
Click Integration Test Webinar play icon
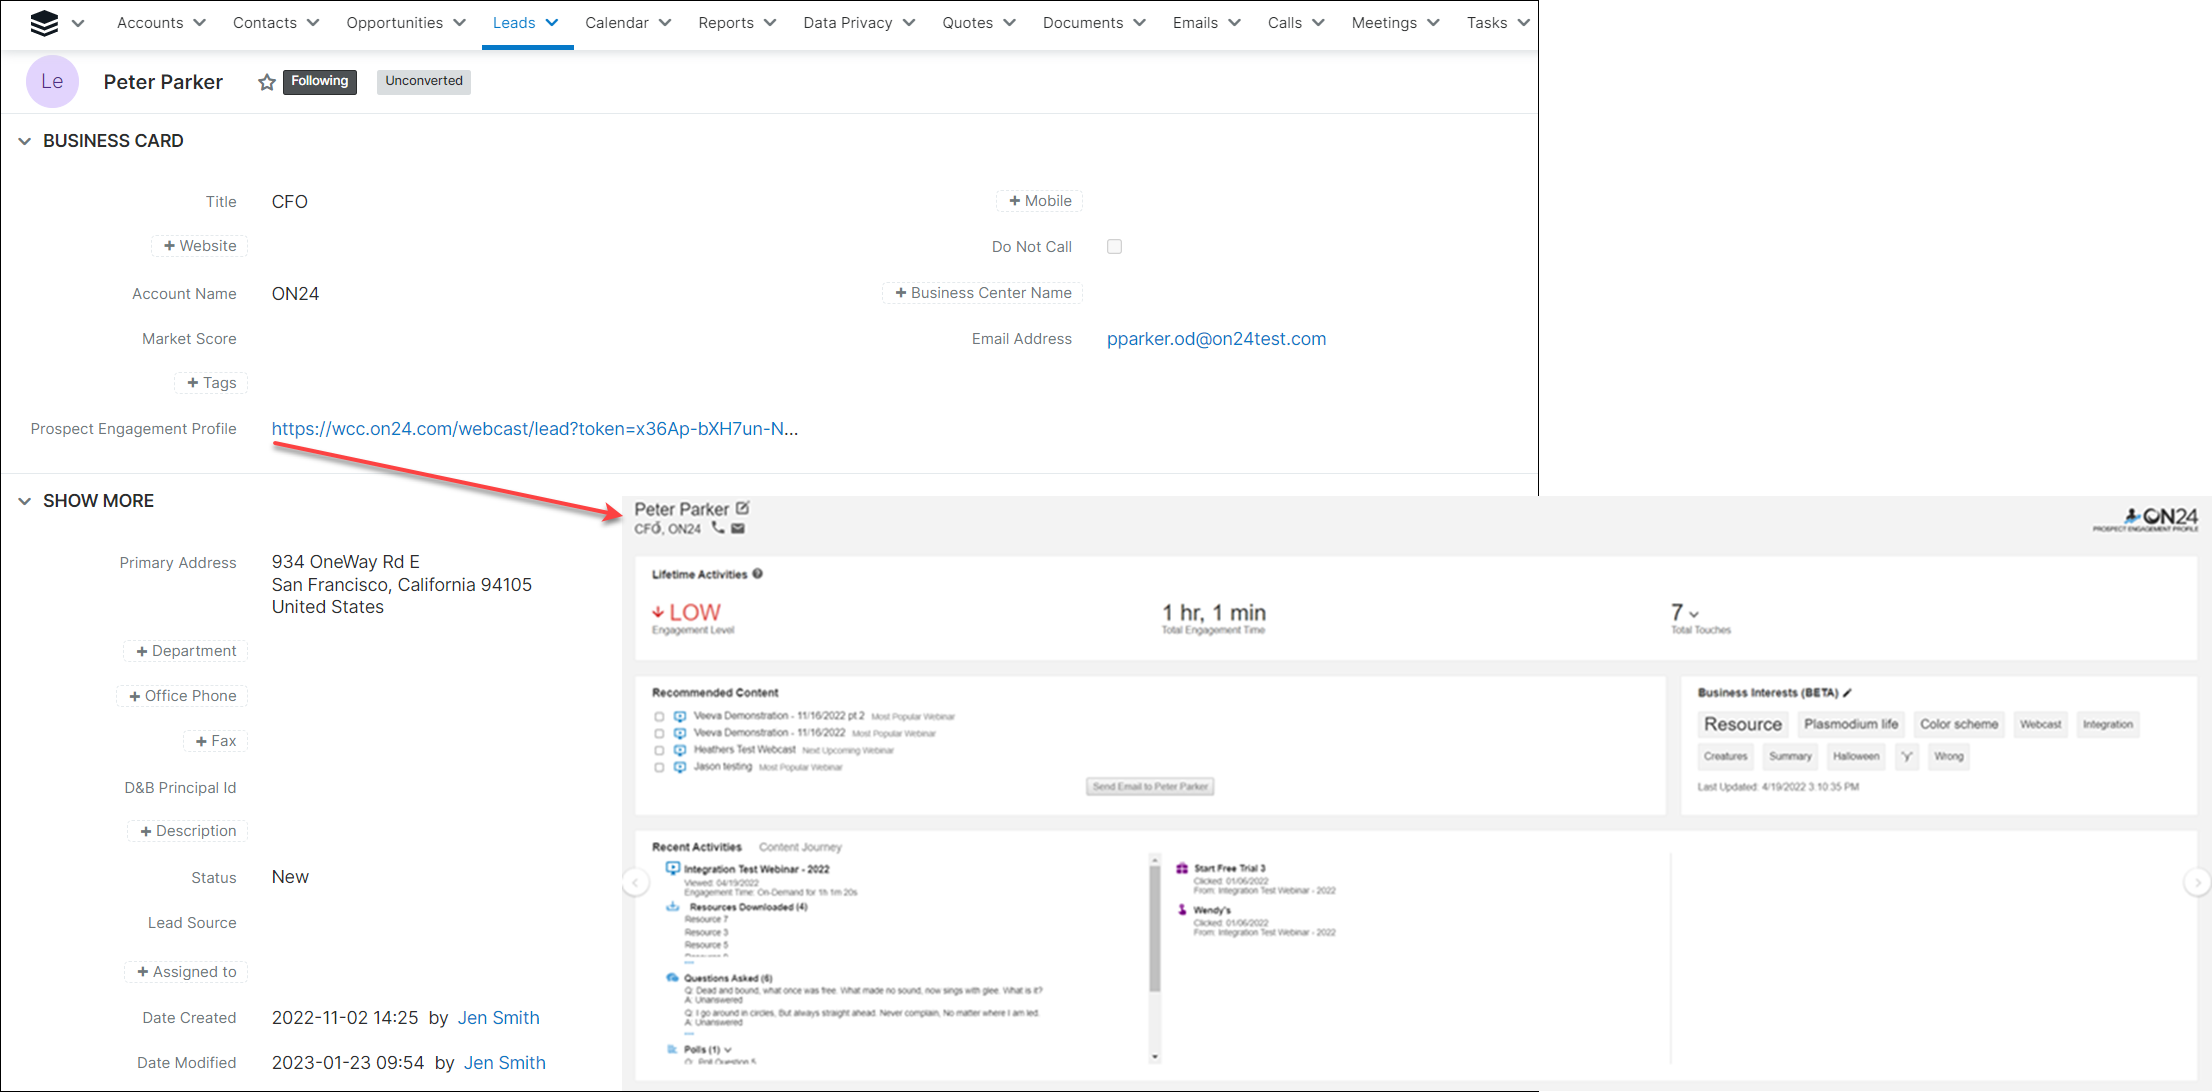tap(673, 868)
